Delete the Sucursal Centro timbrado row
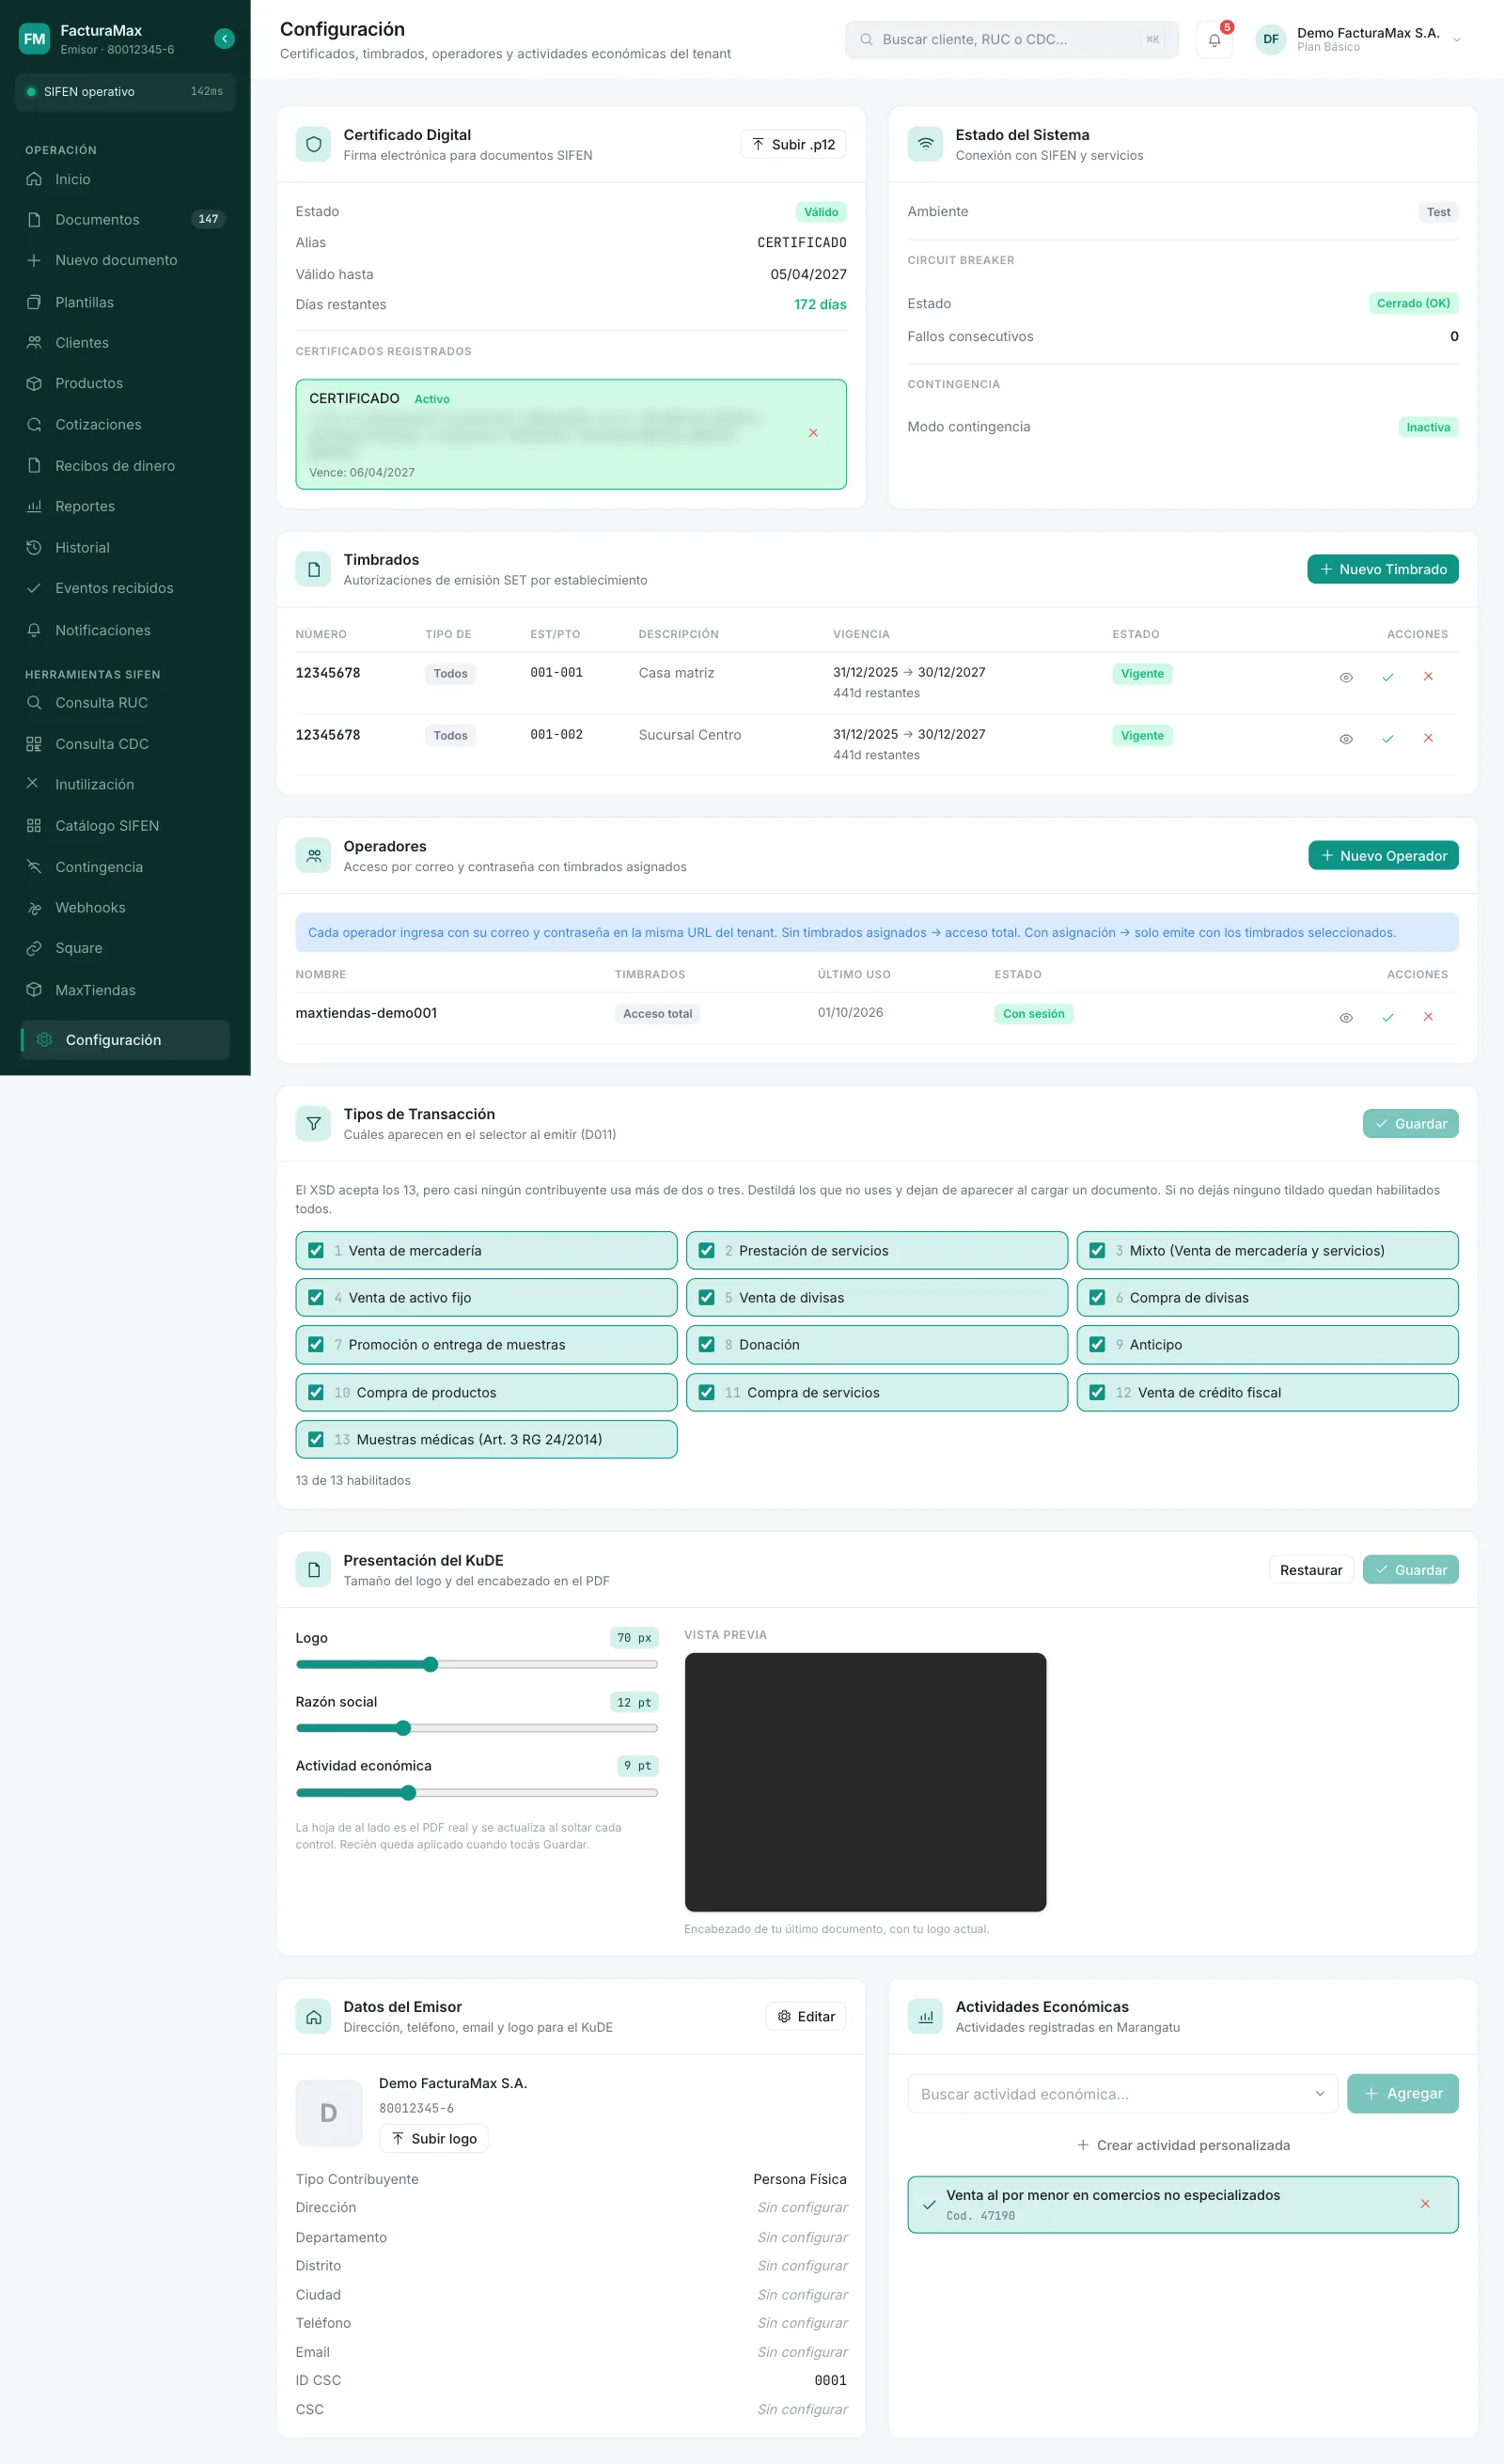The width and height of the screenshot is (1504, 2464). (x=1428, y=739)
